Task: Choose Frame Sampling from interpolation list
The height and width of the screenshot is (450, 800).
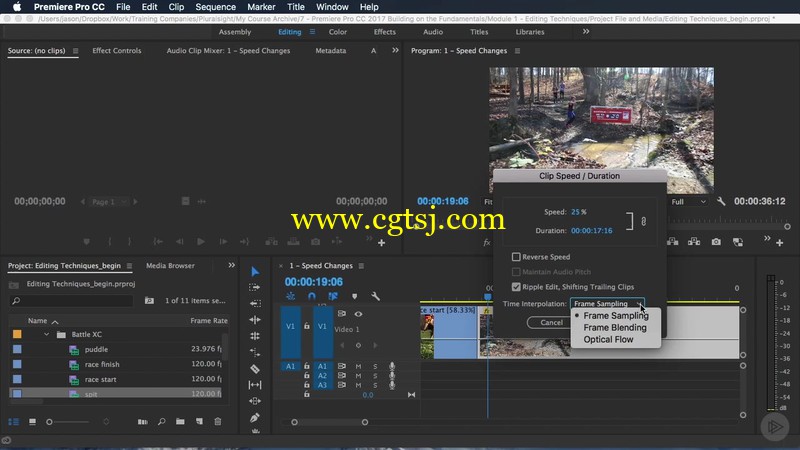Action: 616,315
